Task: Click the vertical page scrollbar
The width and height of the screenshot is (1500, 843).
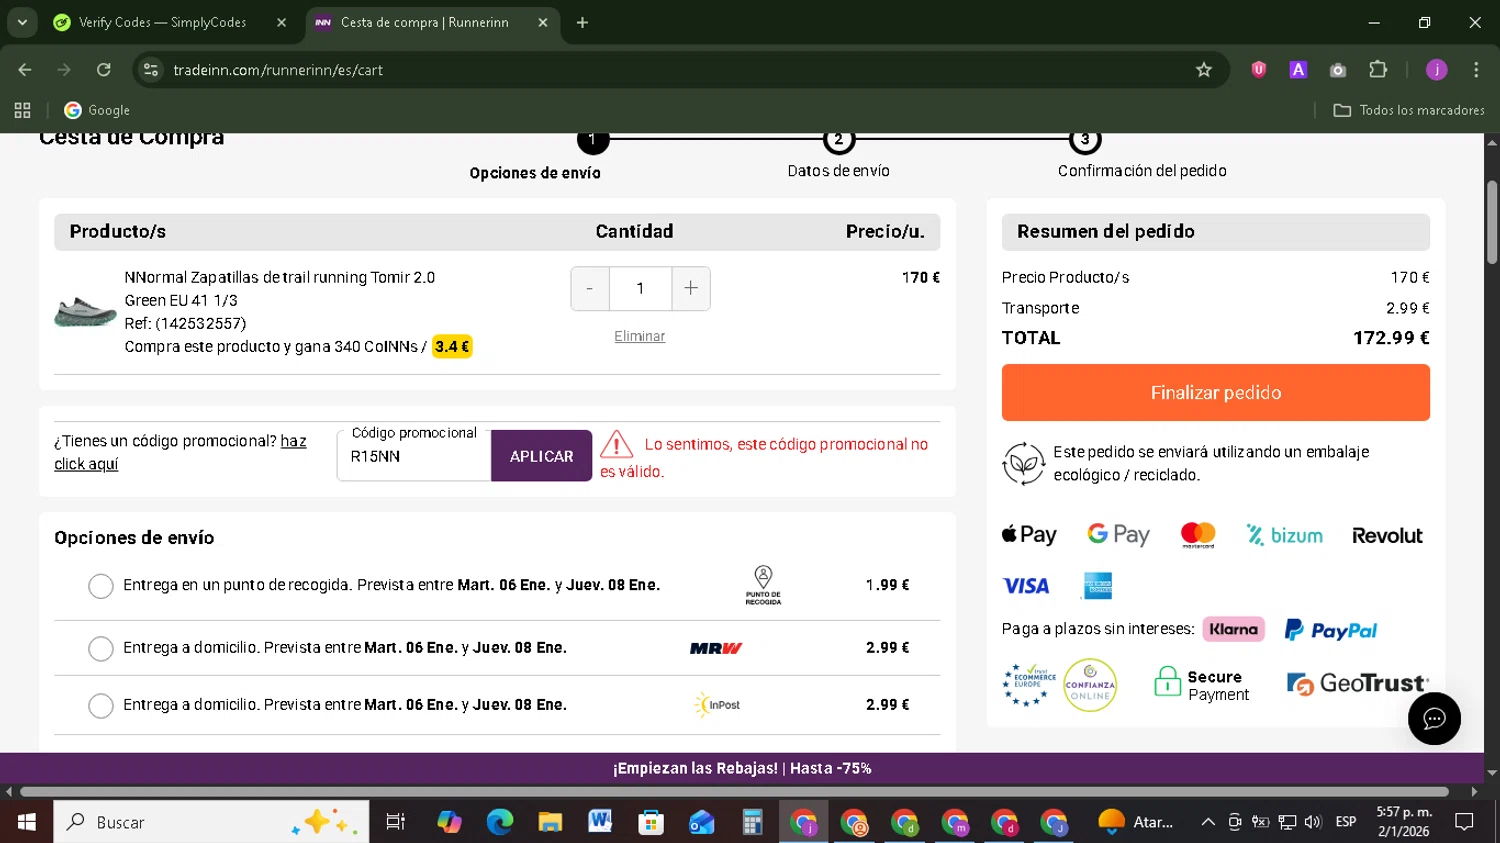Action: point(1492,222)
